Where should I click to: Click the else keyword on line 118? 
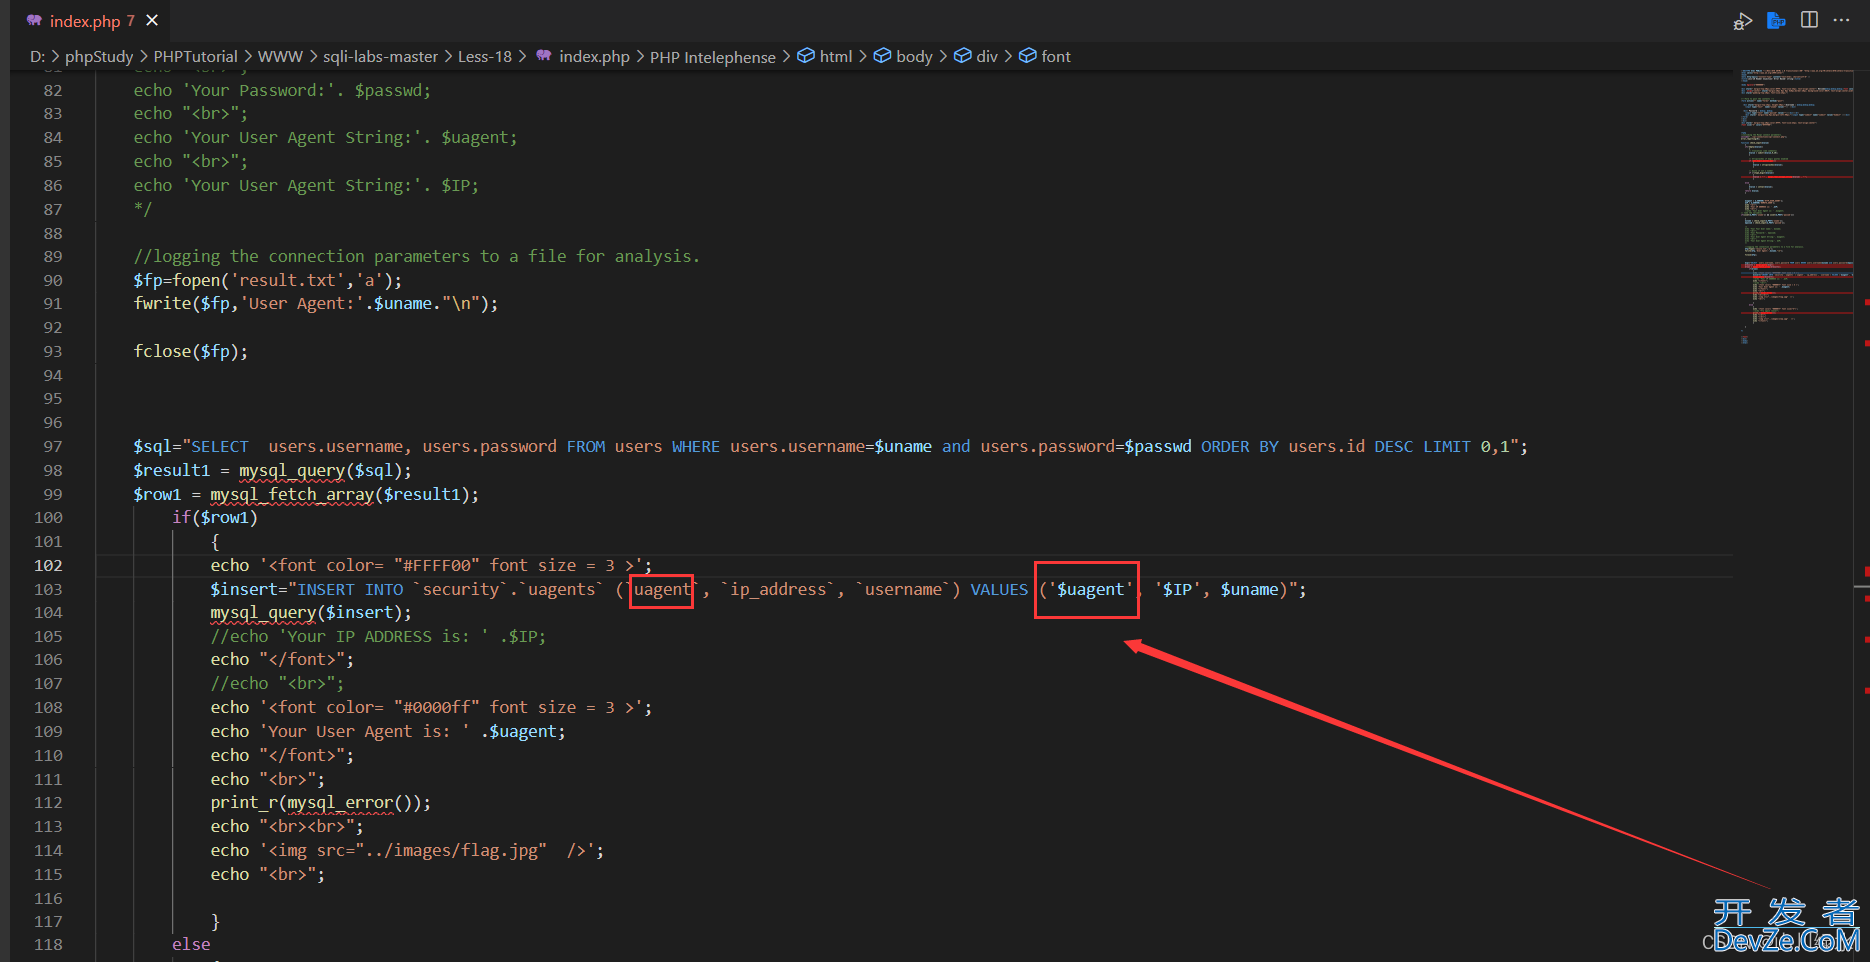coord(191,945)
